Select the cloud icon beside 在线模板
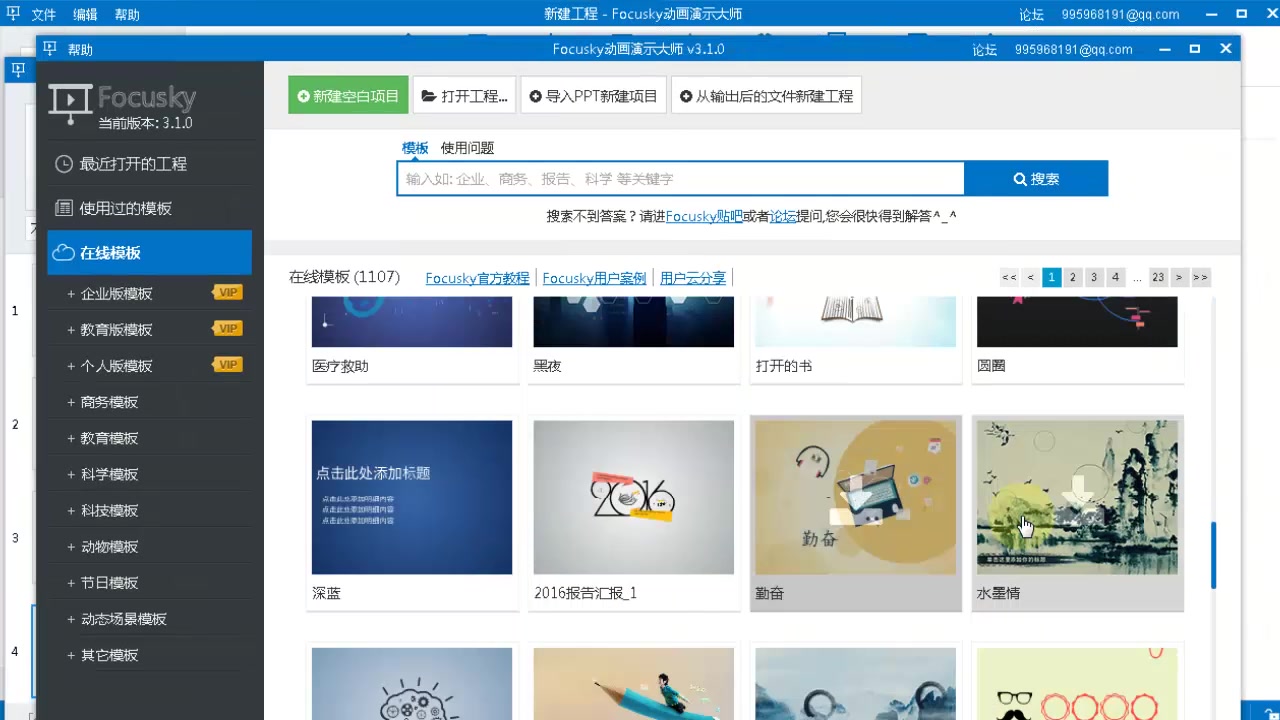Viewport: 1280px width, 720px height. (65, 252)
